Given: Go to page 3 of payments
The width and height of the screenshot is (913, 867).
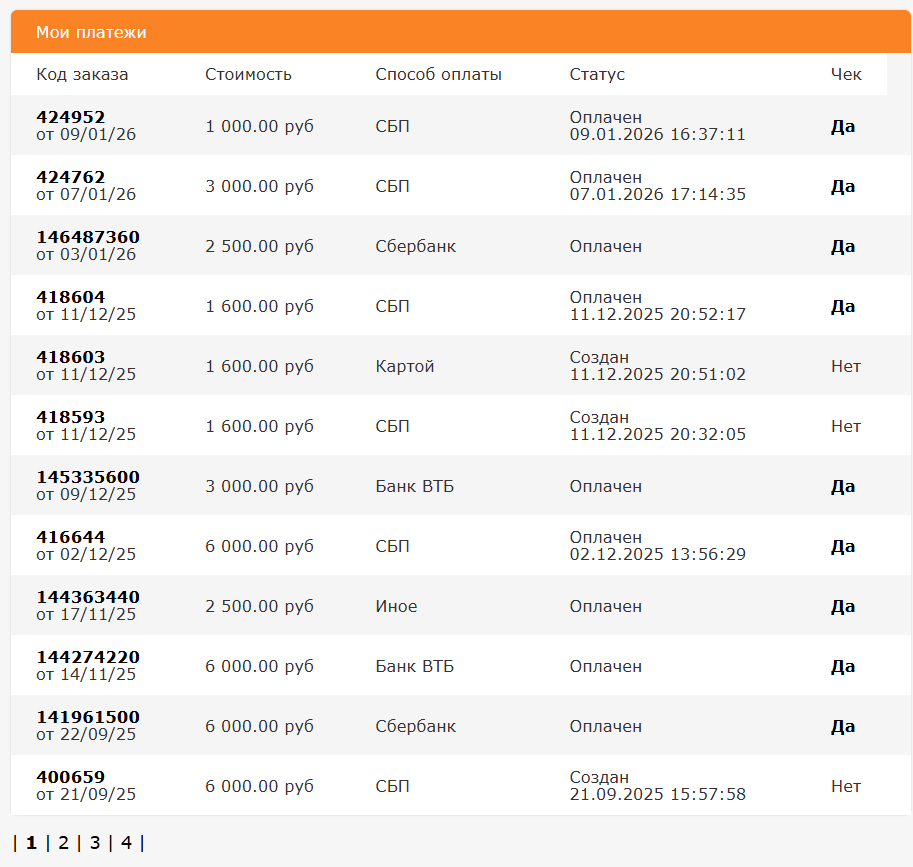Looking at the screenshot, I should (95, 842).
